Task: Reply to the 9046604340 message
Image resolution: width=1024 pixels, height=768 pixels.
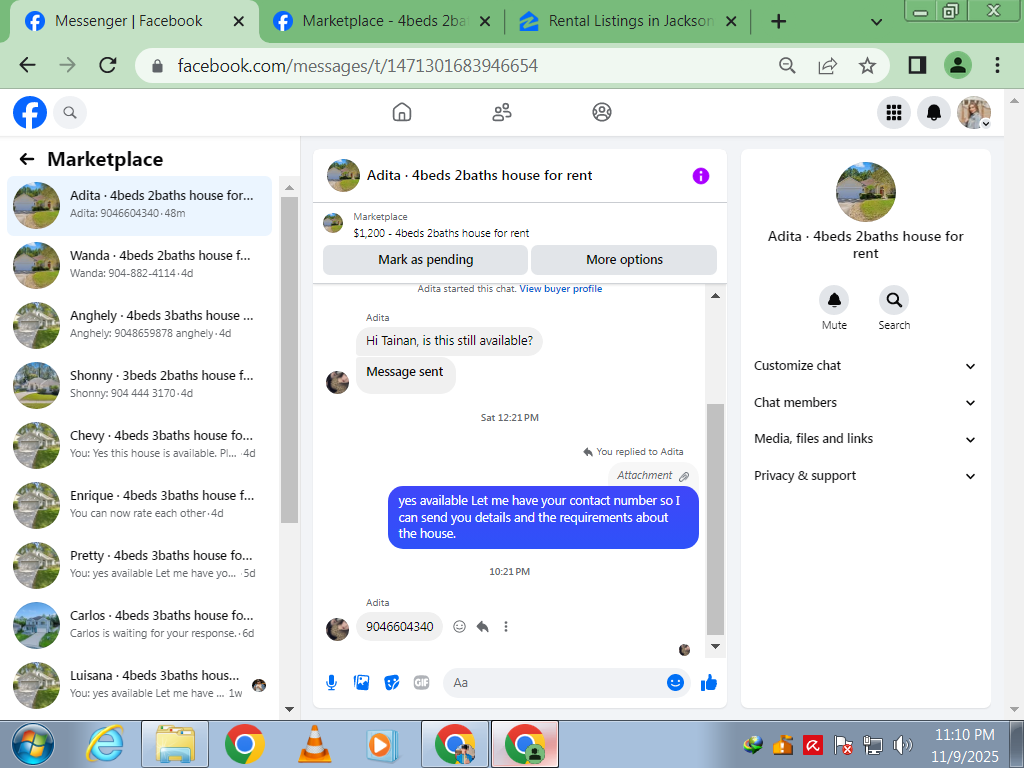Action: click(x=483, y=627)
